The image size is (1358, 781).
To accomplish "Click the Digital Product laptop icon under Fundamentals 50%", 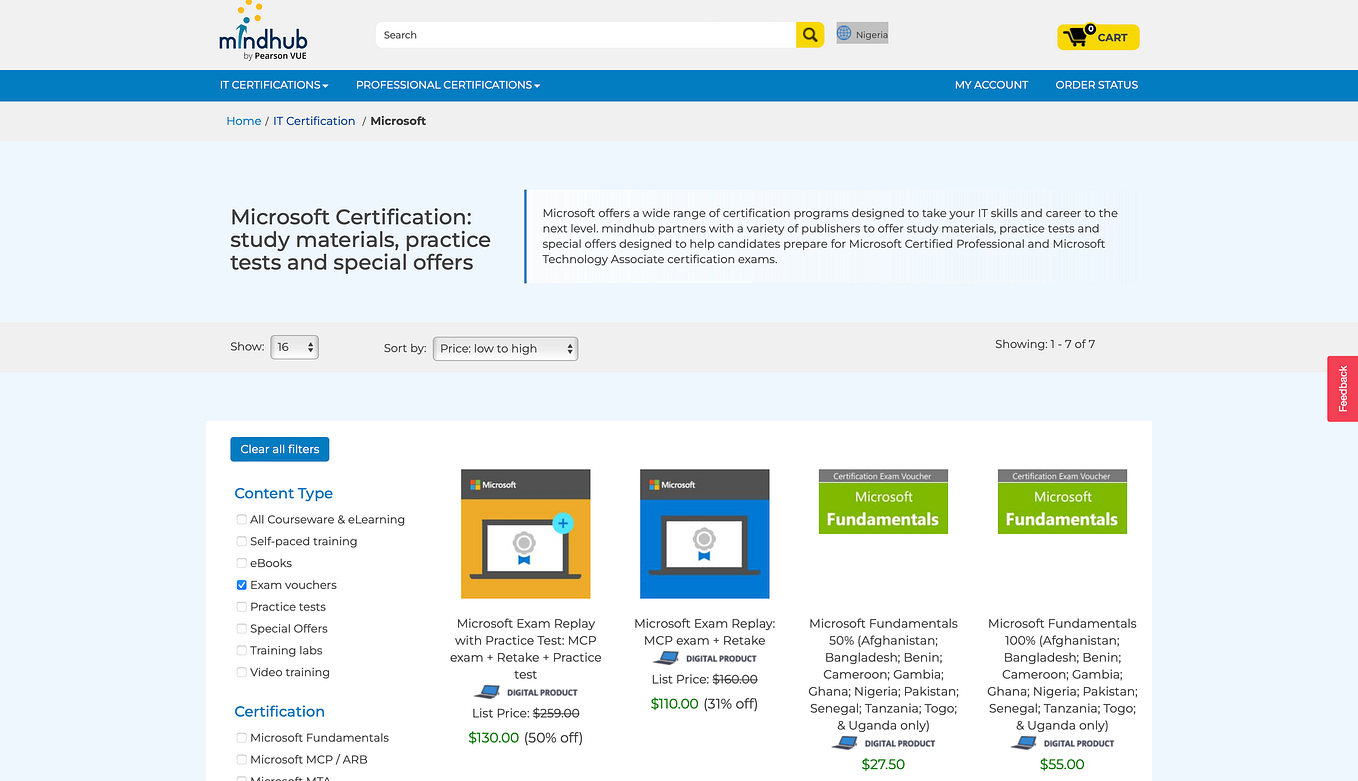I will 845,743.
